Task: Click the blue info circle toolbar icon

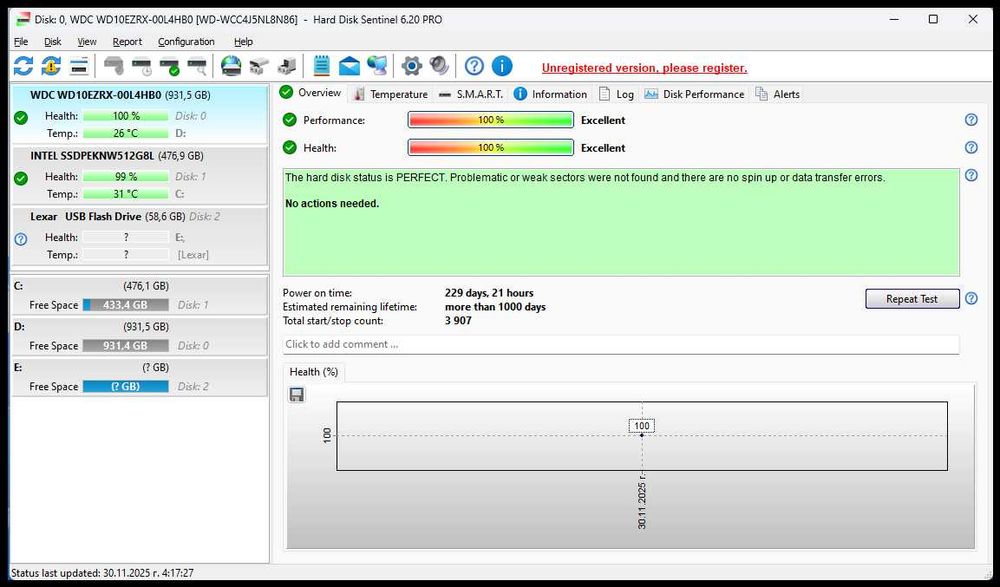Action: pyautogui.click(x=502, y=66)
